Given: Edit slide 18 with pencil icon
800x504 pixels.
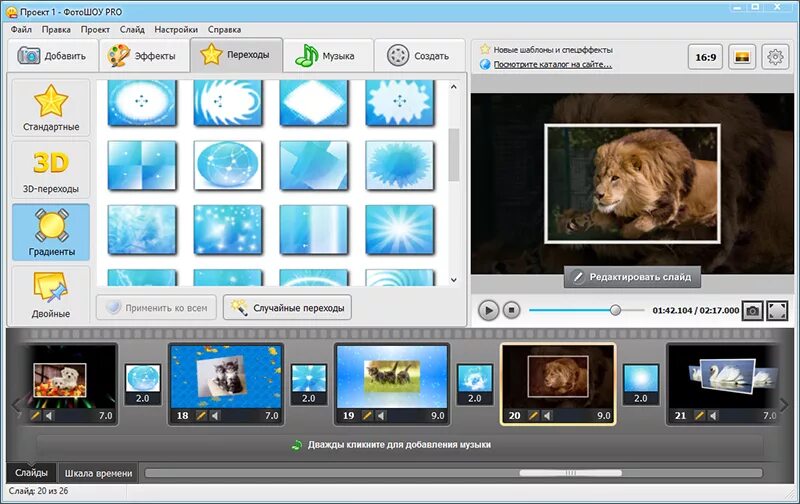Looking at the screenshot, I should coord(201,416).
